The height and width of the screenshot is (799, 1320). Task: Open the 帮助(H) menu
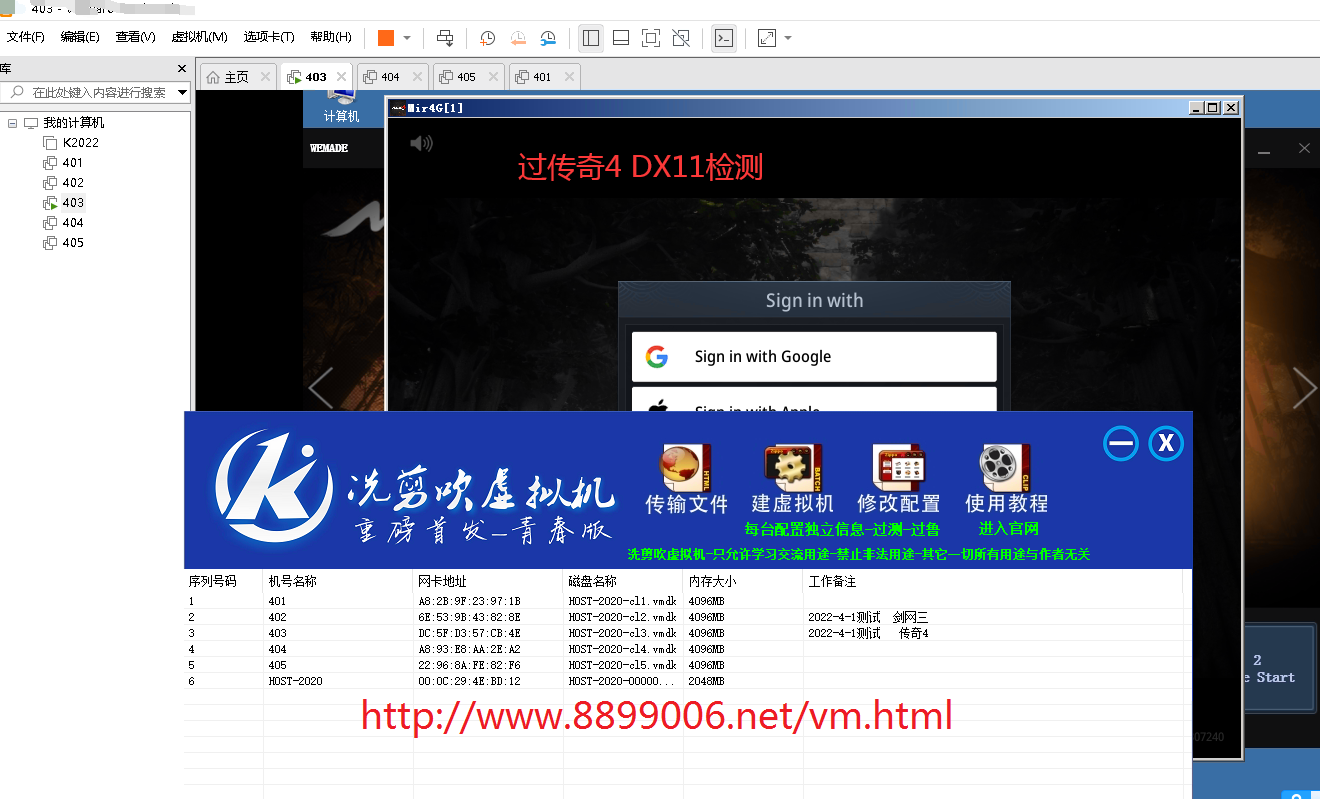tap(331, 37)
